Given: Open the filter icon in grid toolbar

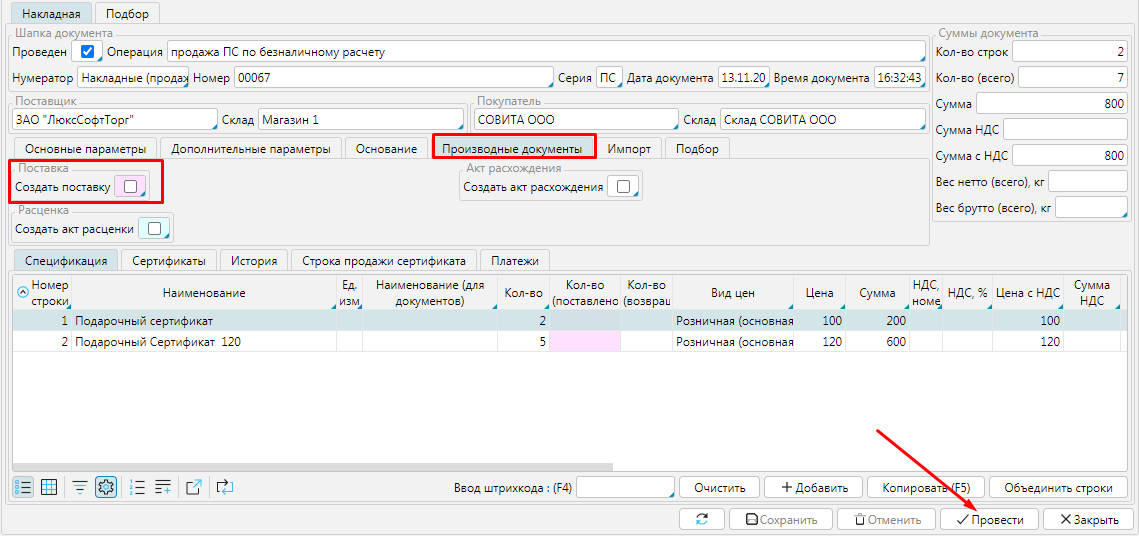Looking at the screenshot, I should coord(80,487).
